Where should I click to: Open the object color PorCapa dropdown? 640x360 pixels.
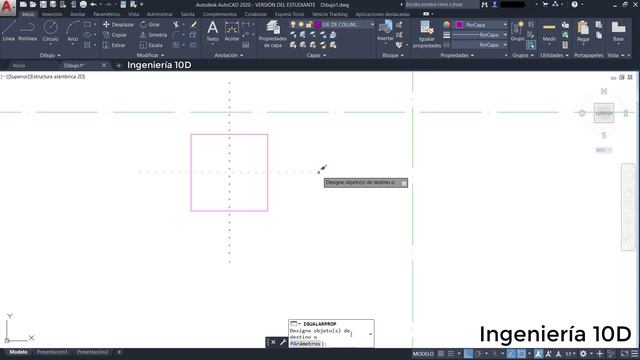click(x=481, y=25)
